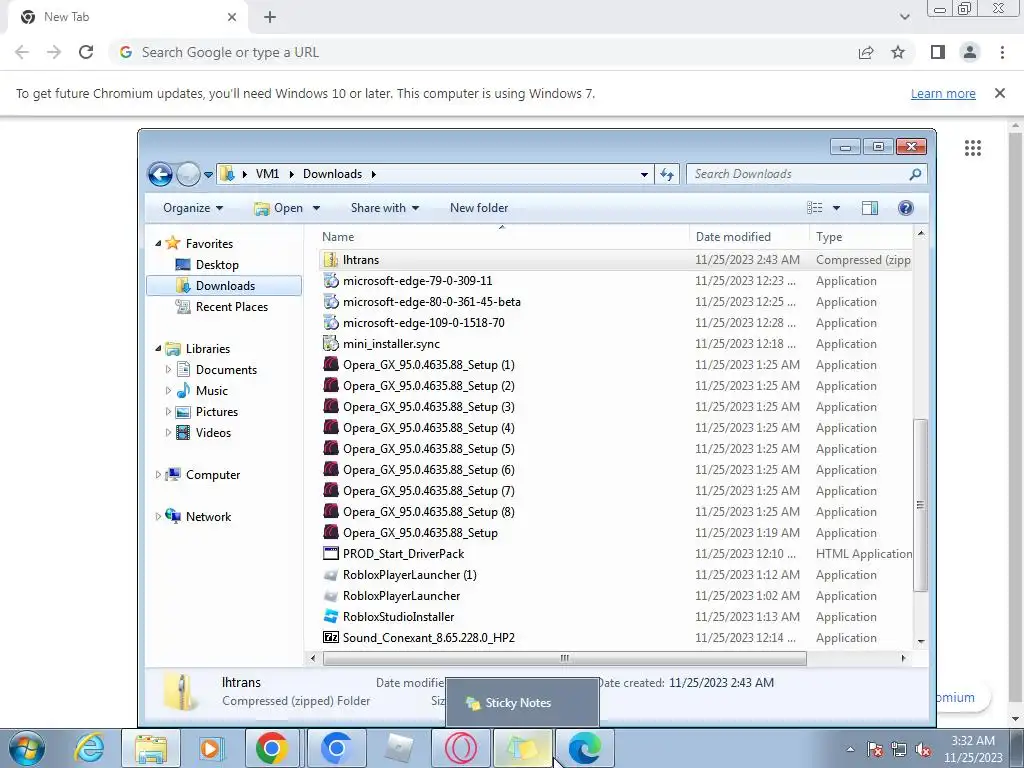This screenshot has width=1024, height=768.
Task: Open the view options dropdown arrow
Action: click(837, 208)
